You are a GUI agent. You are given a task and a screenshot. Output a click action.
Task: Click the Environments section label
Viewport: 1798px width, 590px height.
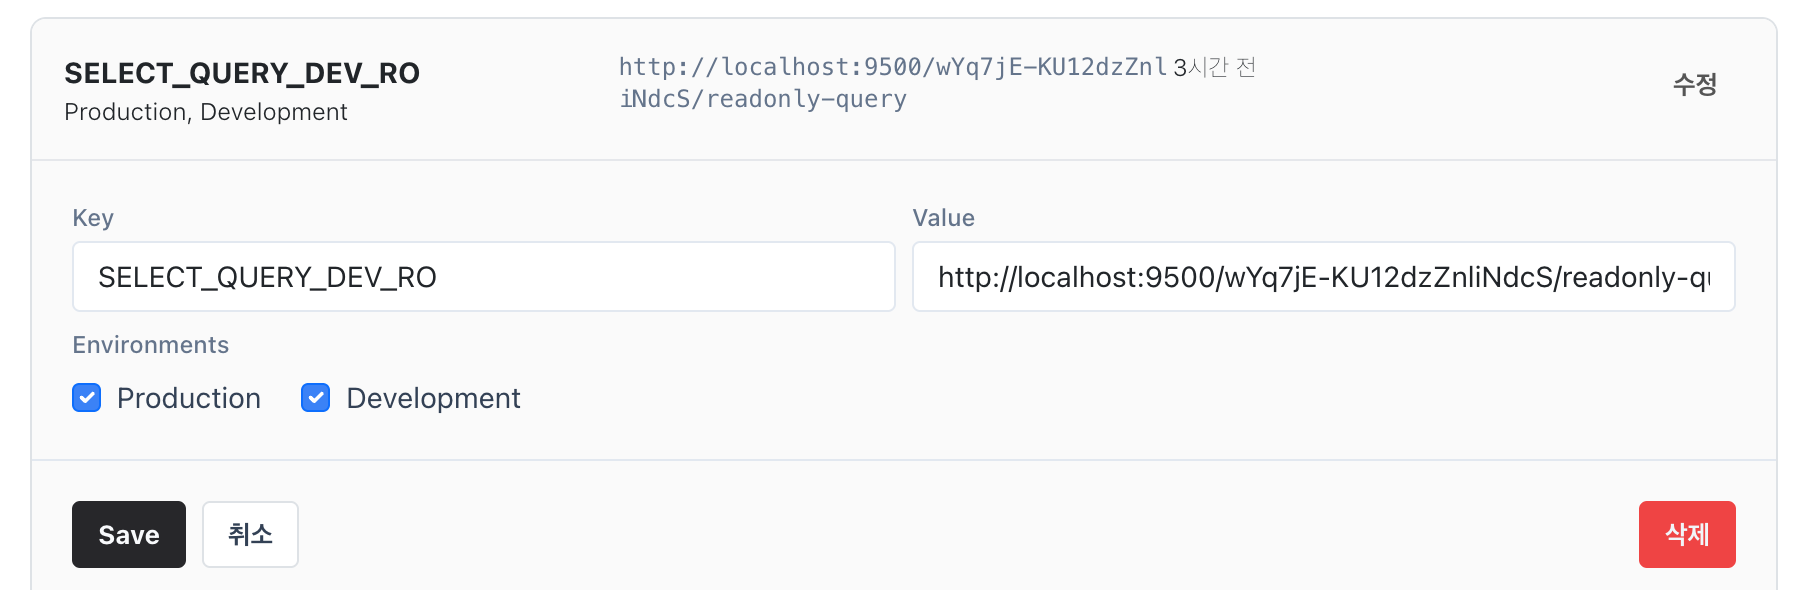point(150,345)
